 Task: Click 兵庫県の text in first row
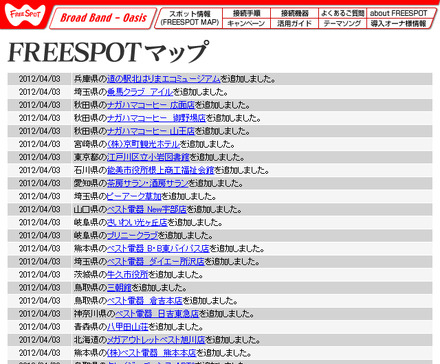[x=90, y=79]
